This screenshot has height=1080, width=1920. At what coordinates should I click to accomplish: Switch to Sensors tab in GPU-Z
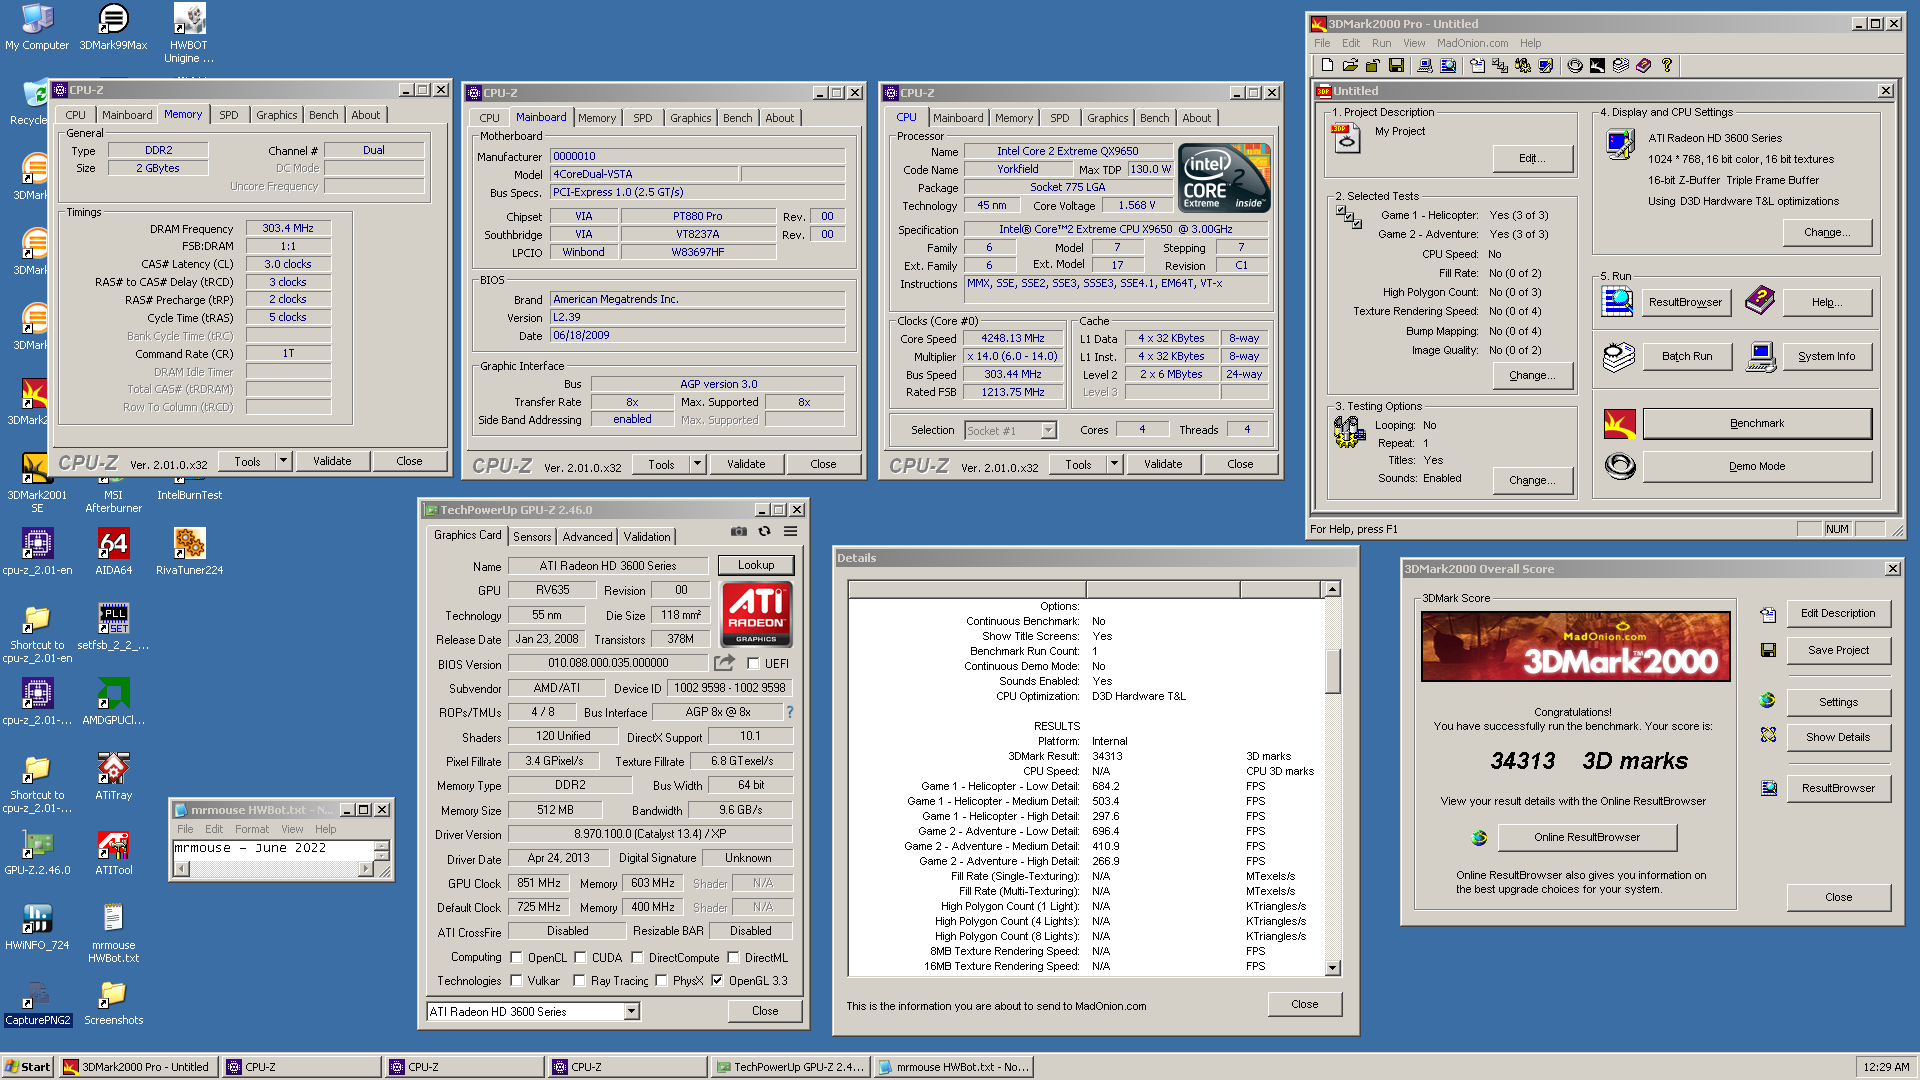coord(532,537)
